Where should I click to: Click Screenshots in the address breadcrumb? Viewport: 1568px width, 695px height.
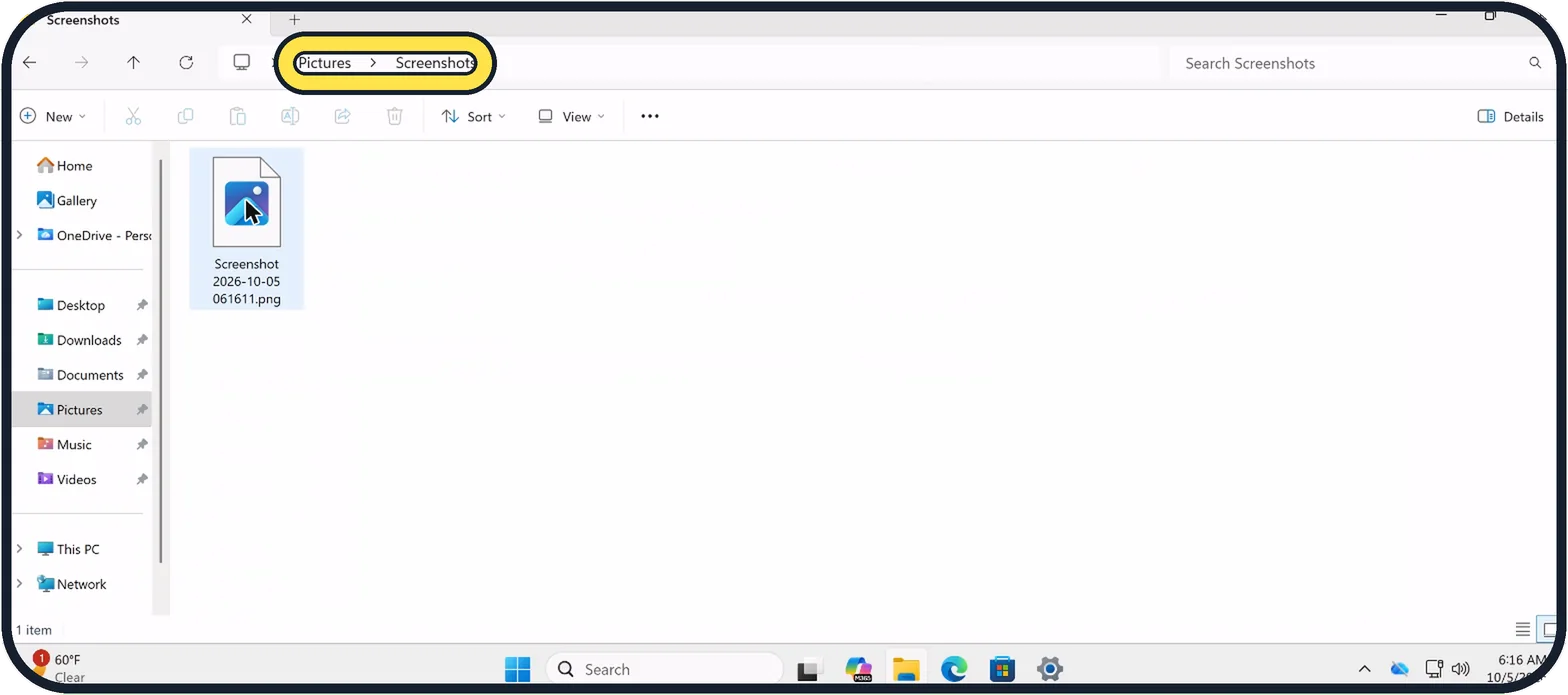pyautogui.click(x=435, y=63)
